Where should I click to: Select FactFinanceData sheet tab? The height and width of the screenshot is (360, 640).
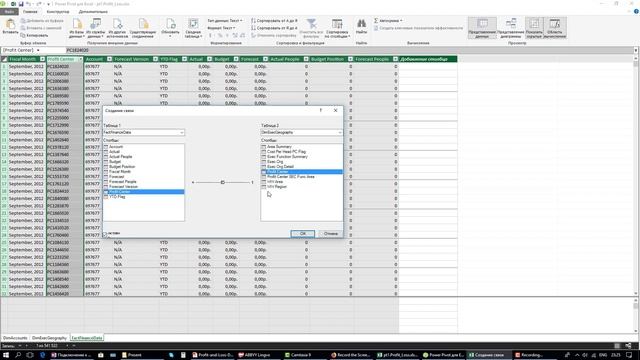87,338
